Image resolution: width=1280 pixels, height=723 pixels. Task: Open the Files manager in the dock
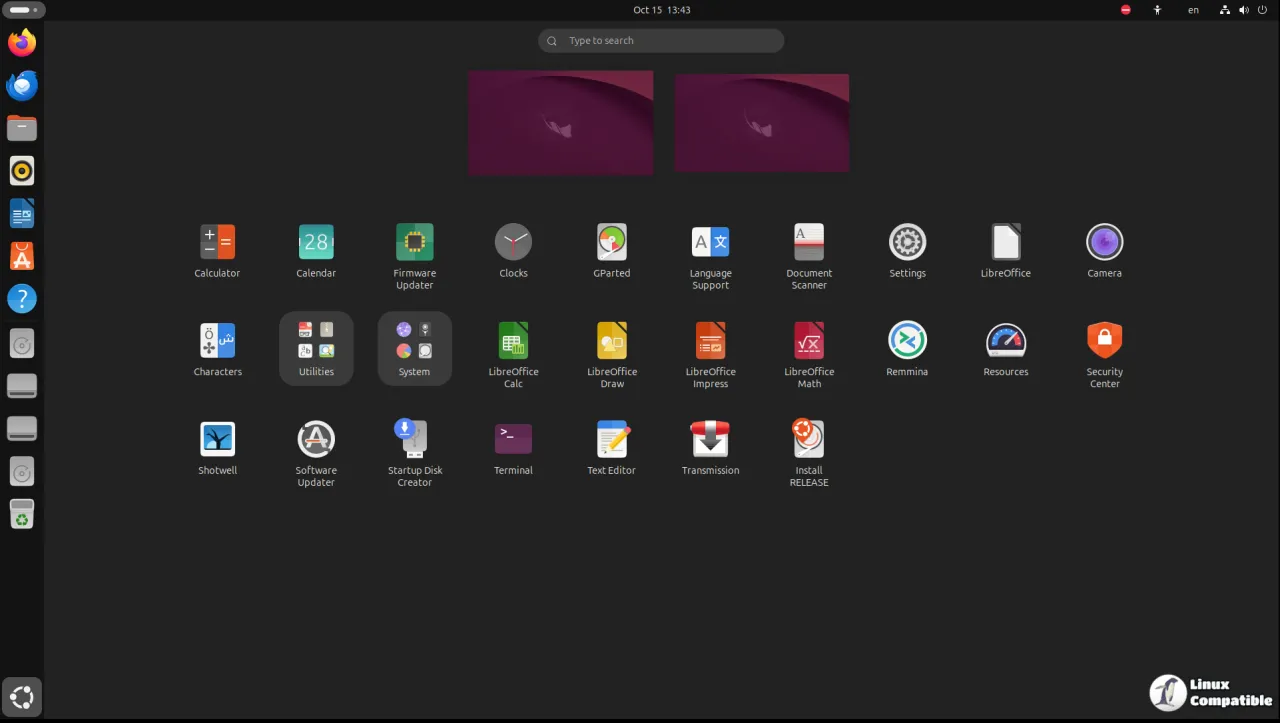[x=22, y=128]
